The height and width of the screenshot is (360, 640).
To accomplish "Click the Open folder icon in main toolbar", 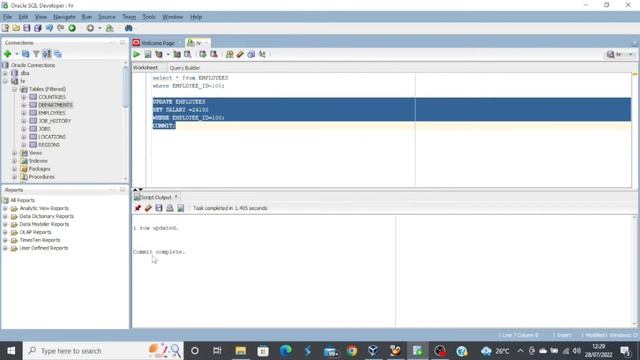I will click(x=16, y=28).
